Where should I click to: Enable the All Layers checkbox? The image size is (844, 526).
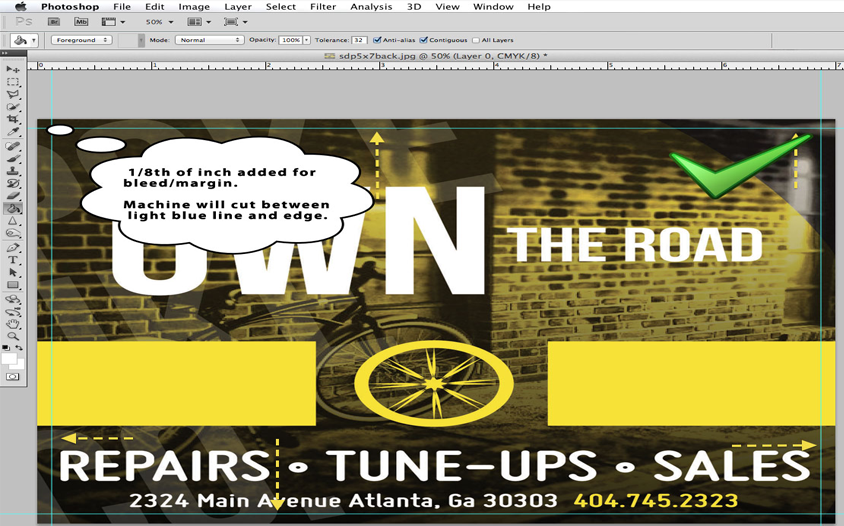point(476,40)
